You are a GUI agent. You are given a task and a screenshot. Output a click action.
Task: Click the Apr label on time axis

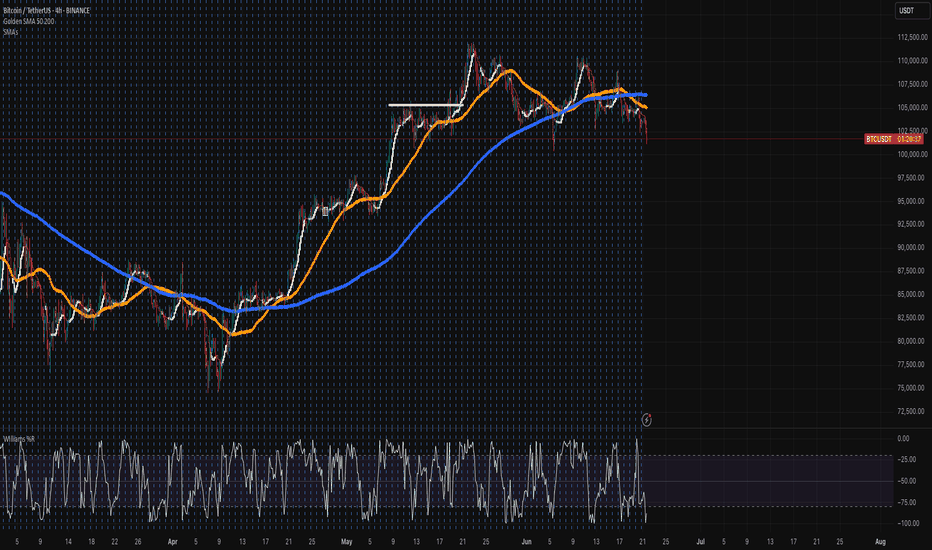[x=173, y=542]
